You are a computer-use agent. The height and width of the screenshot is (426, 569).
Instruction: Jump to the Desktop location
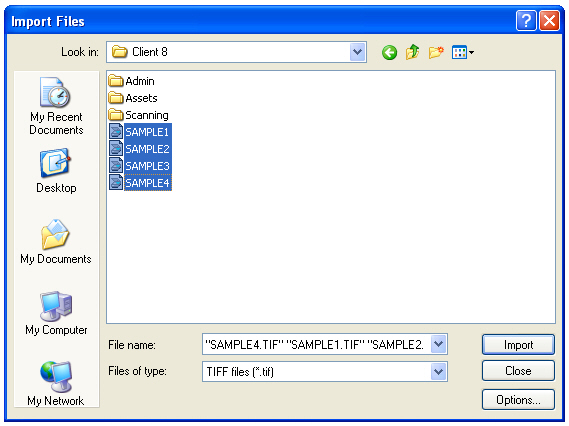tap(56, 171)
